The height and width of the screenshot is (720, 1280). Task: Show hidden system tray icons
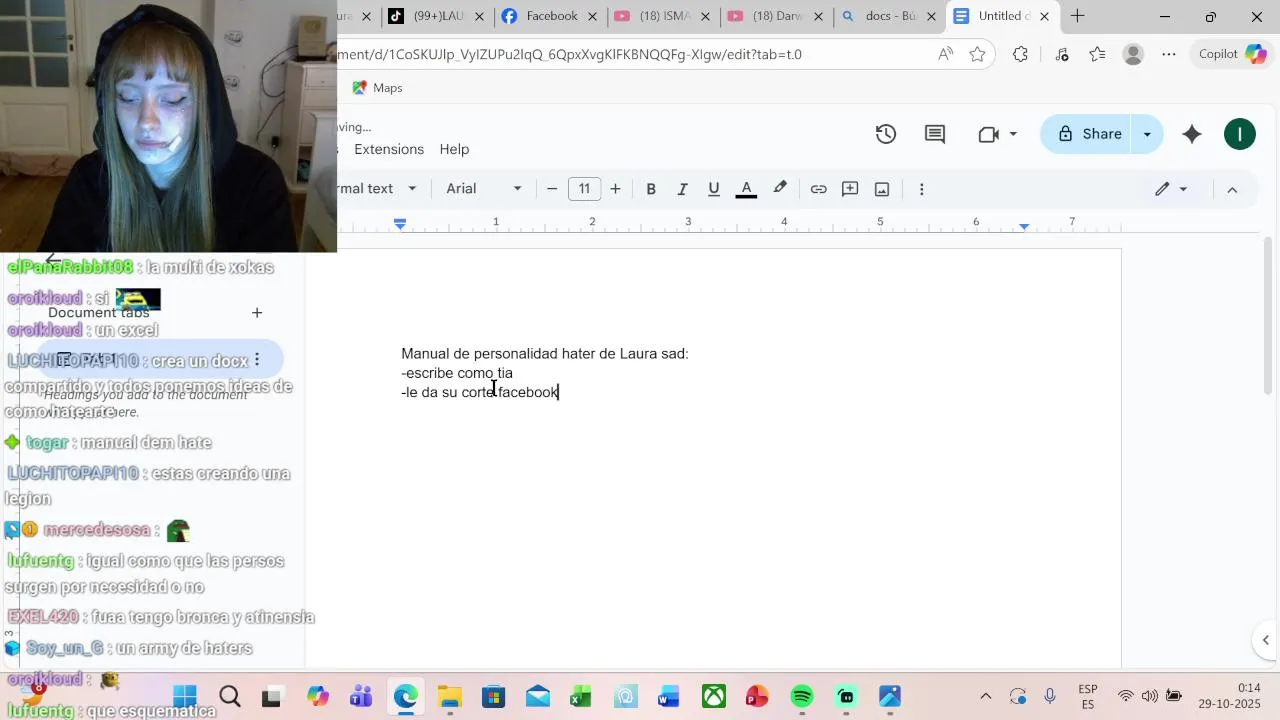pyautogui.click(x=985, y=696)
